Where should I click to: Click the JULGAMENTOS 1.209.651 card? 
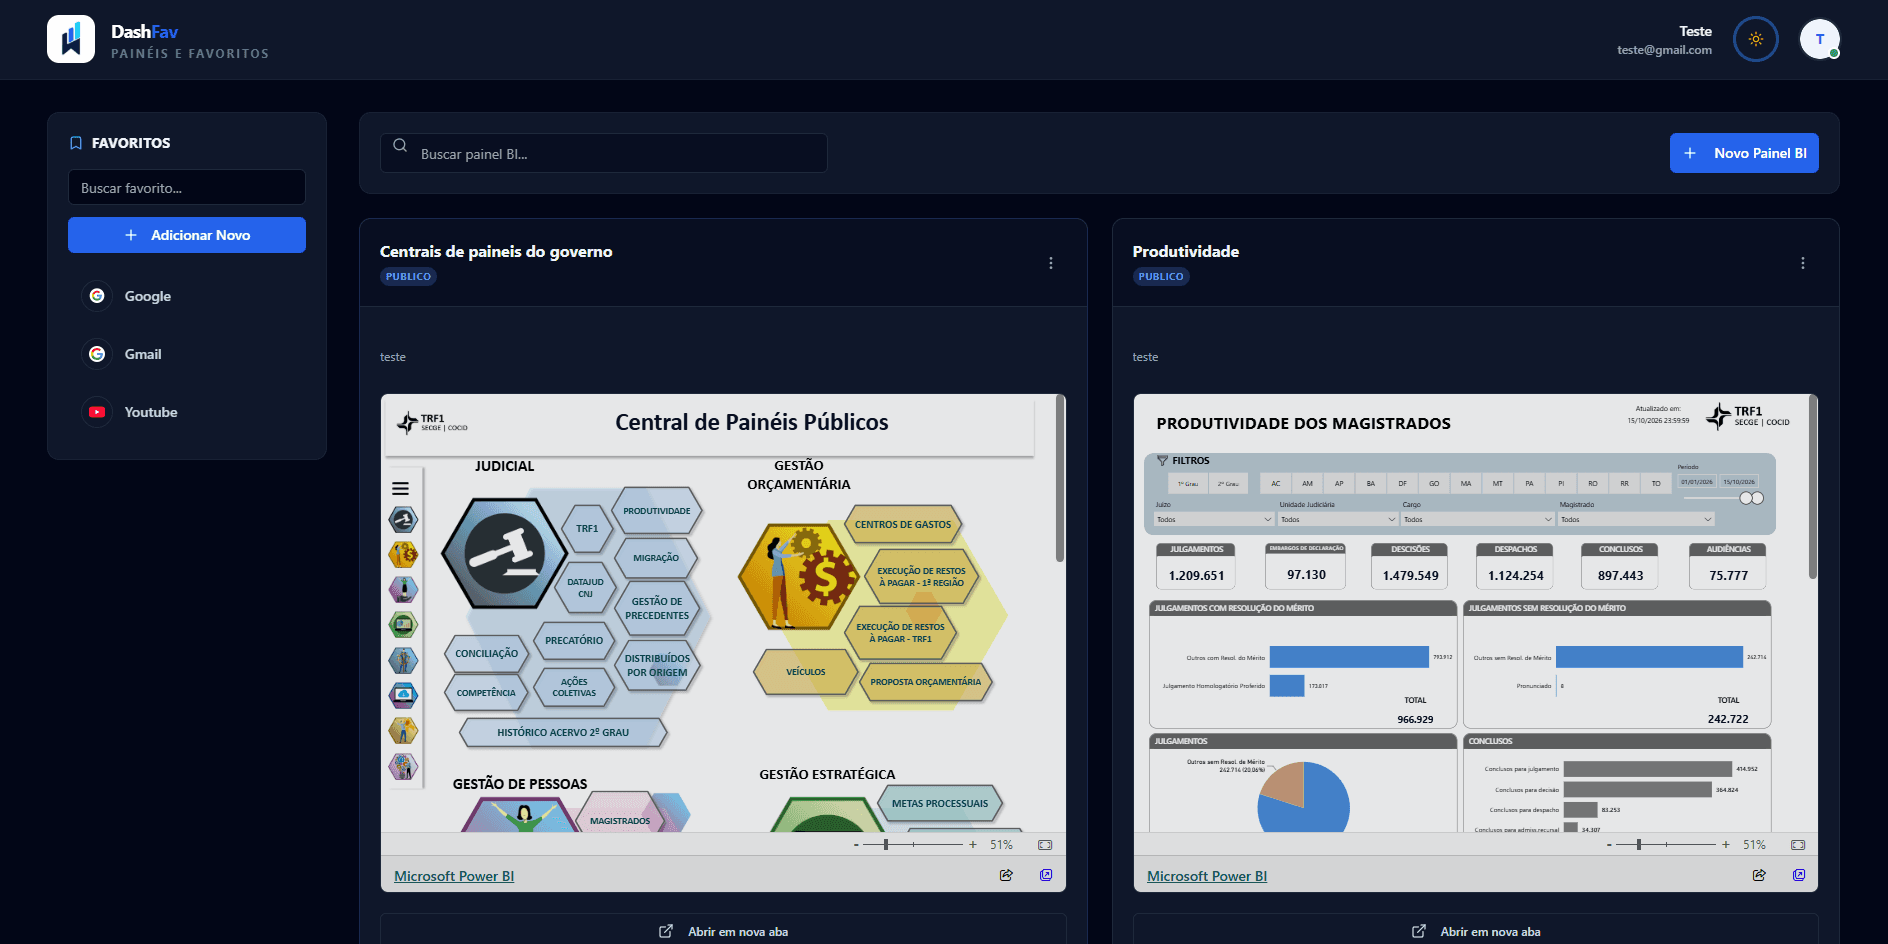coord(1196,566)
